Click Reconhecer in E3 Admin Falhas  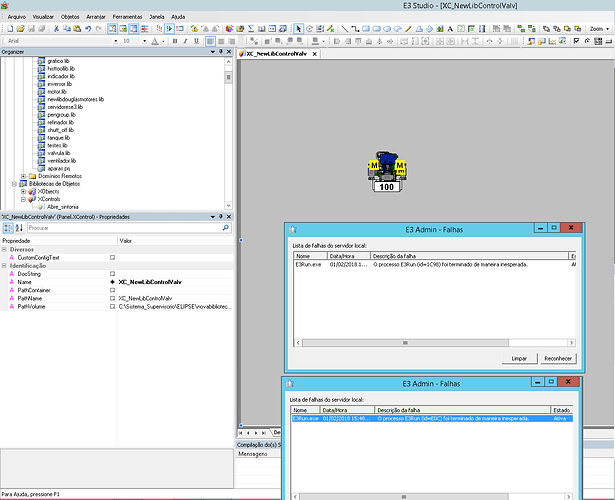tap(558, 358)
